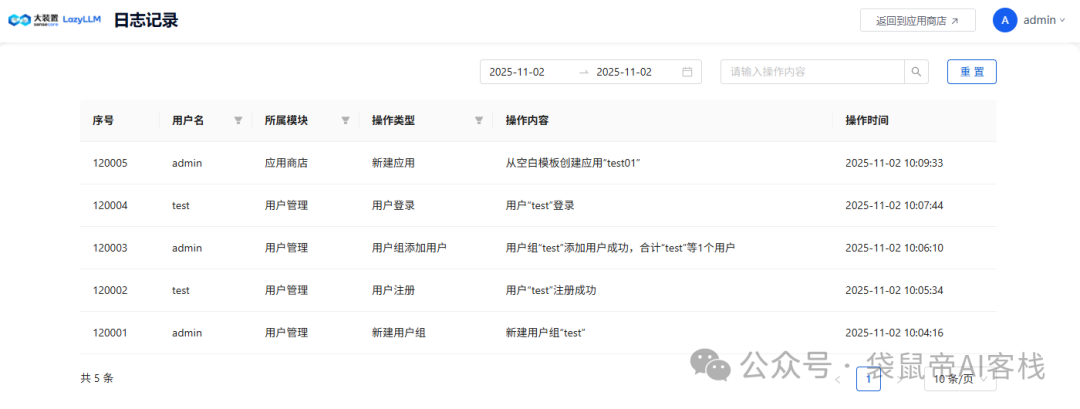
Task: Click the search magnifier icon
Action: (916, 72)
